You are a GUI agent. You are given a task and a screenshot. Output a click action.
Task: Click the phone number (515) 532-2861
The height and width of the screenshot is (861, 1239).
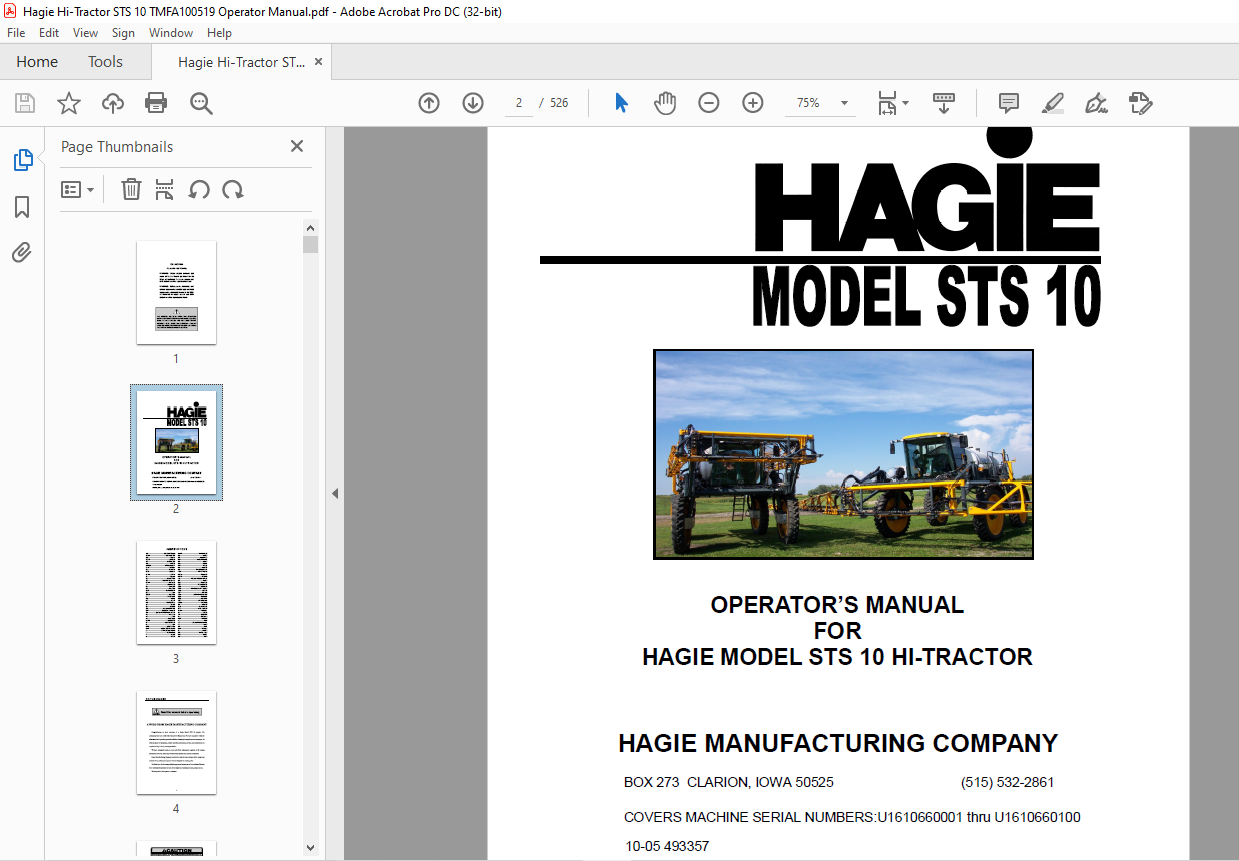[x=1007, y=782]
